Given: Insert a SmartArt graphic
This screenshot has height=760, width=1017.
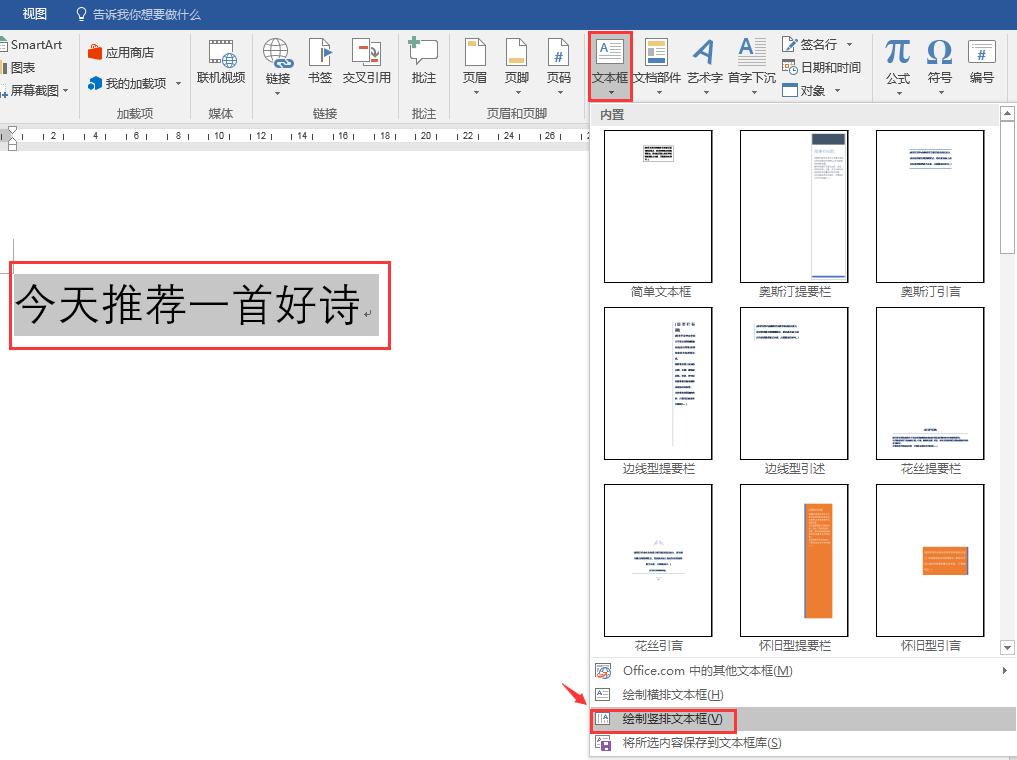Looking at the screenshot, I should coord(34,44).
